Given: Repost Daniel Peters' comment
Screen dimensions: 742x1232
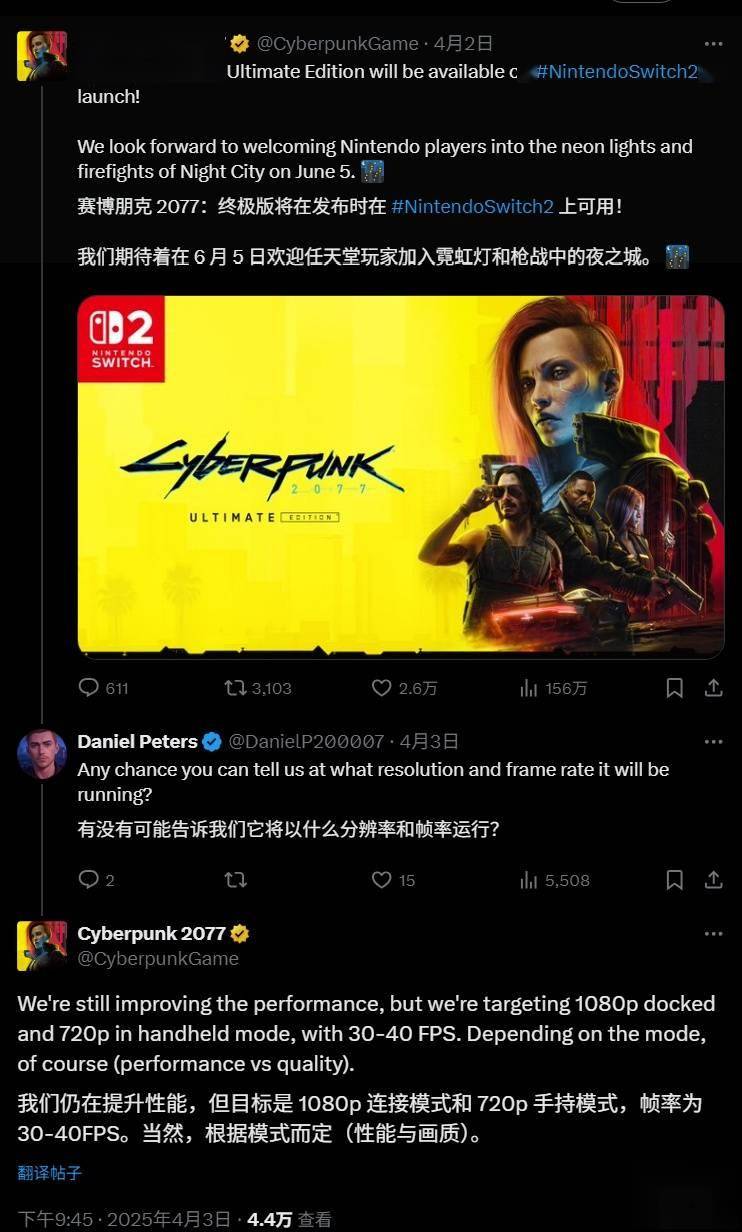Looking at the screenshot, I should pos(235,880).
